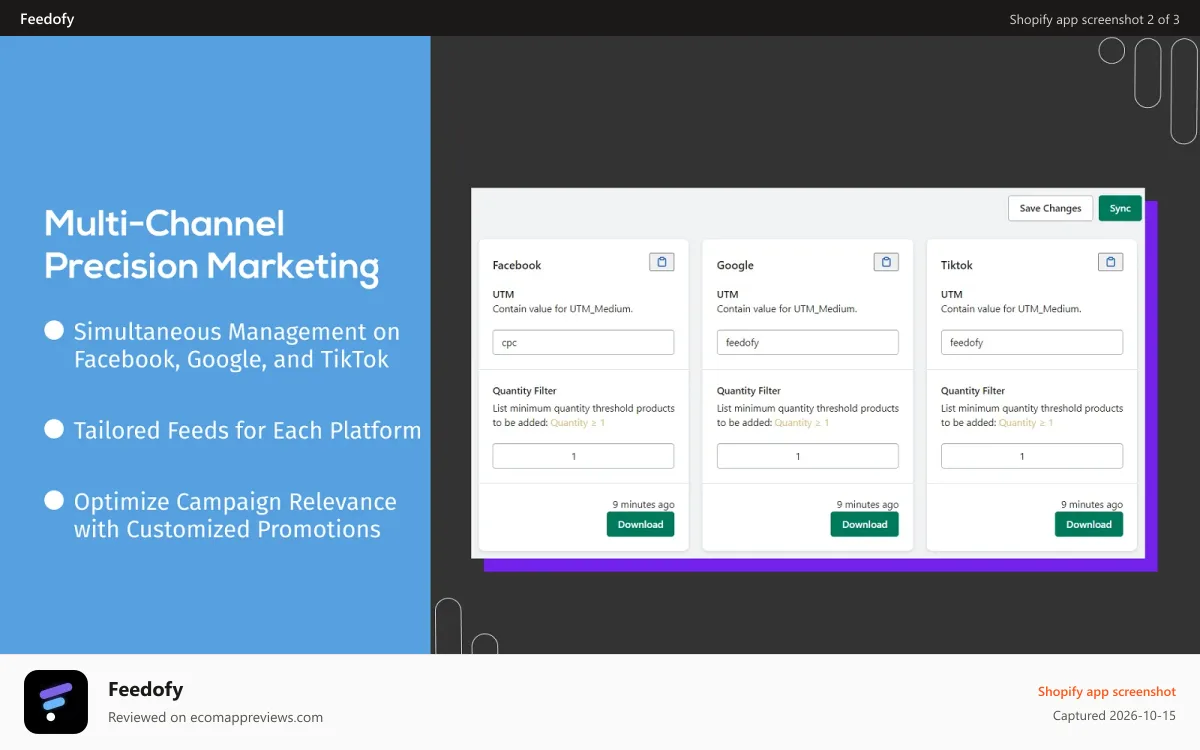Click 'Captured 2026-10-15' text

point(1114,716)
